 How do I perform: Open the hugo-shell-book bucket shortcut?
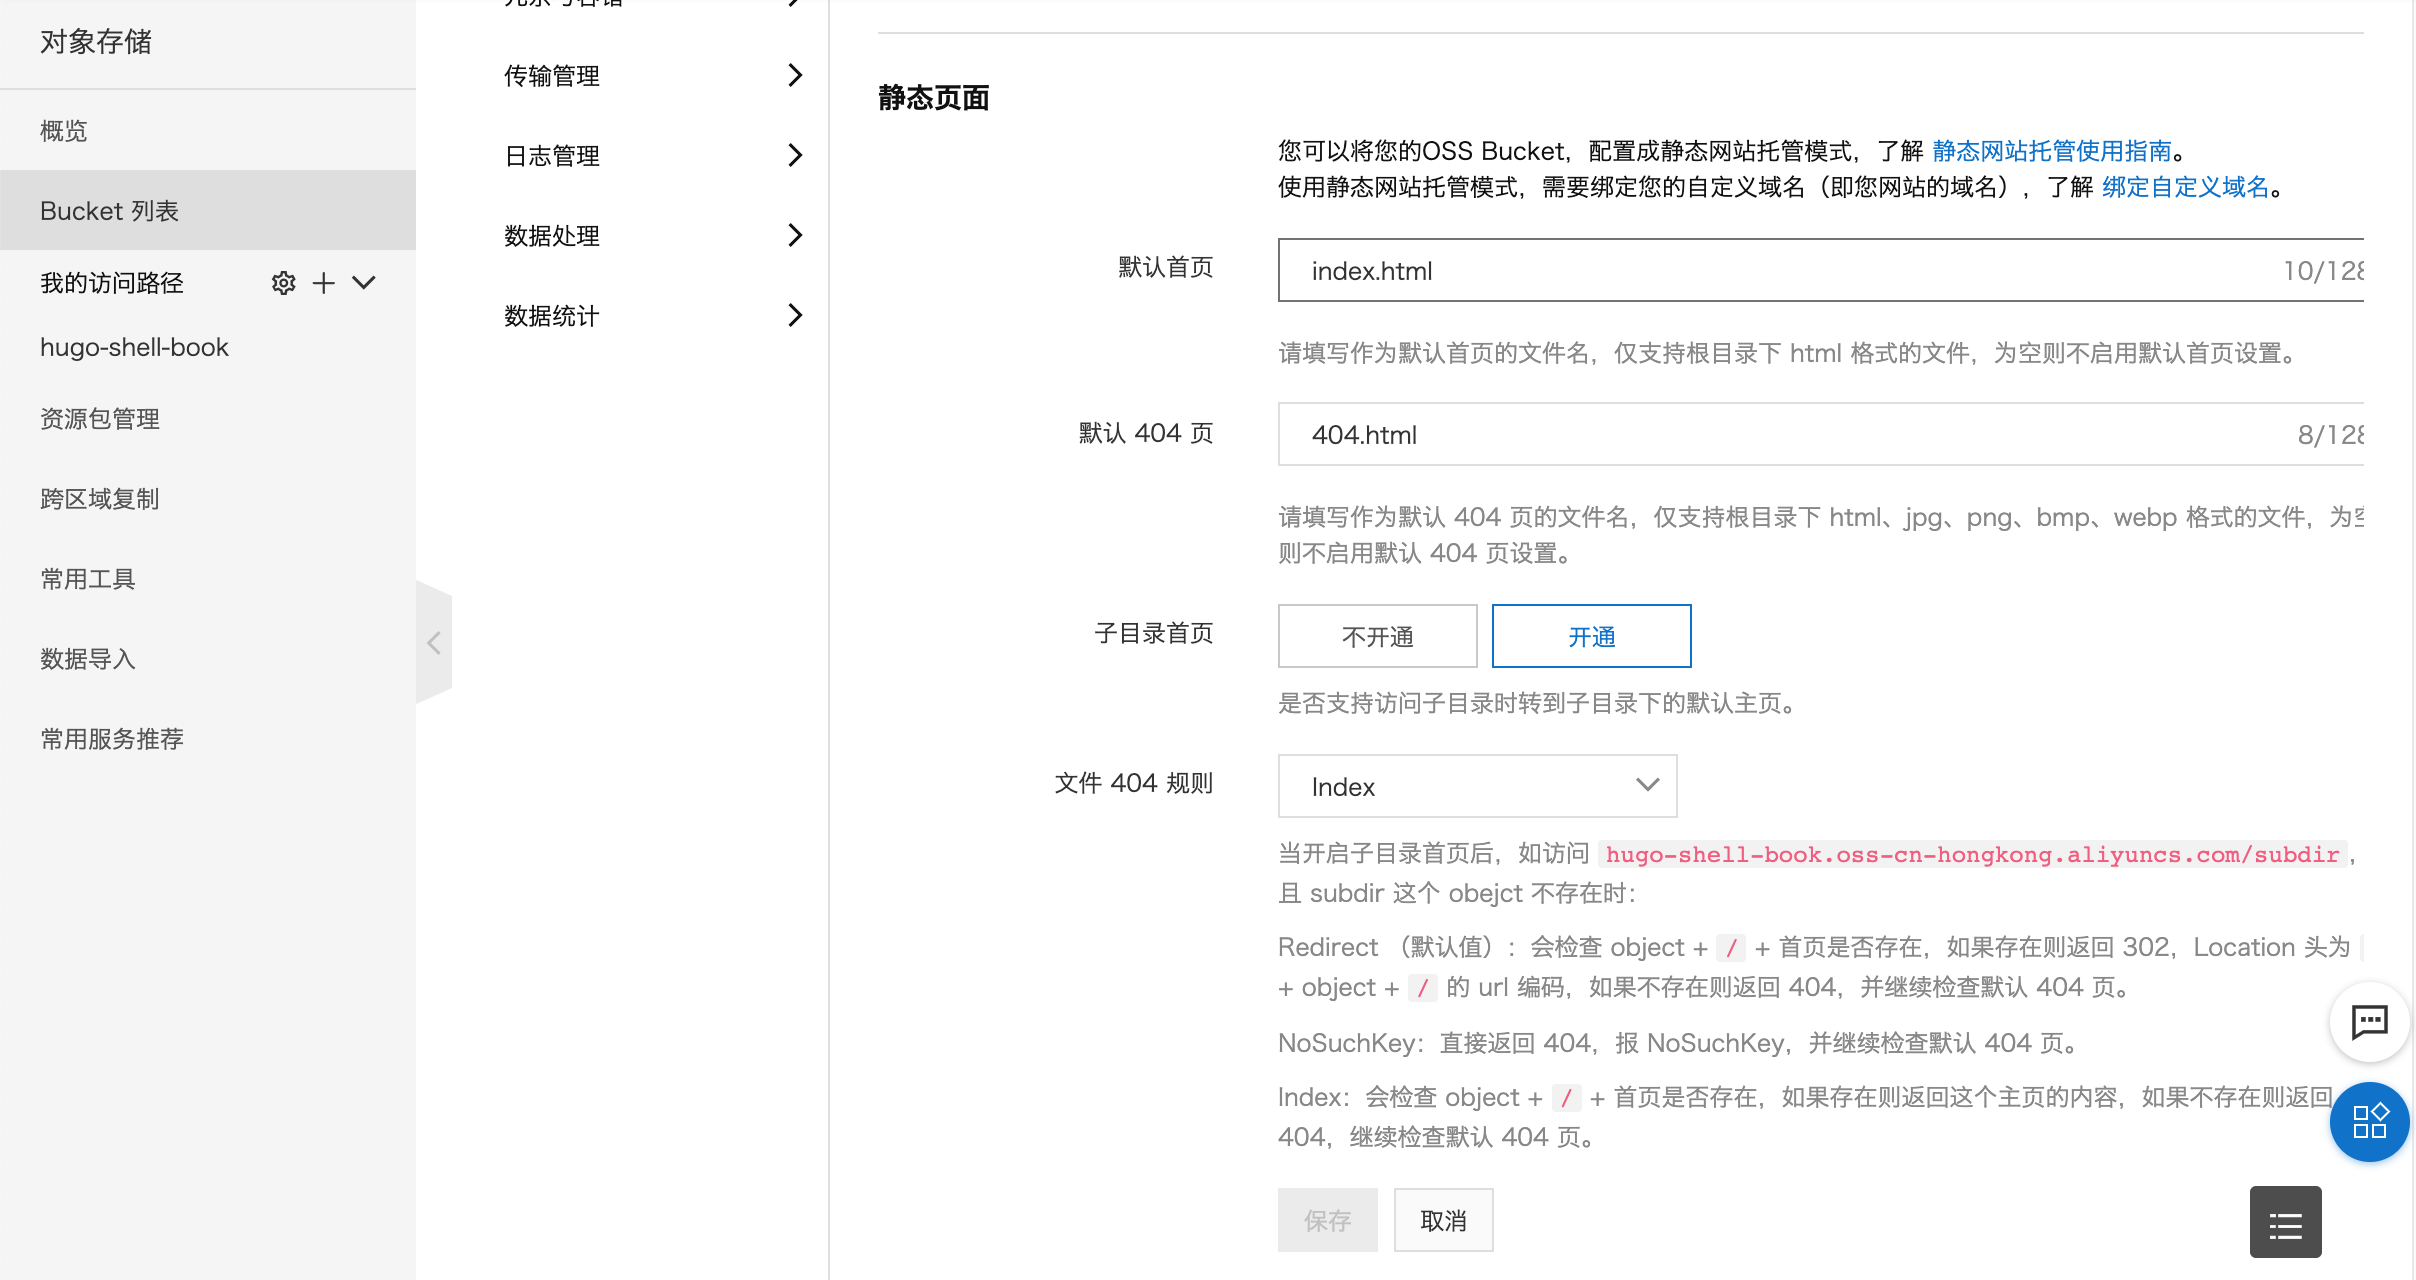tap(134, 347)
